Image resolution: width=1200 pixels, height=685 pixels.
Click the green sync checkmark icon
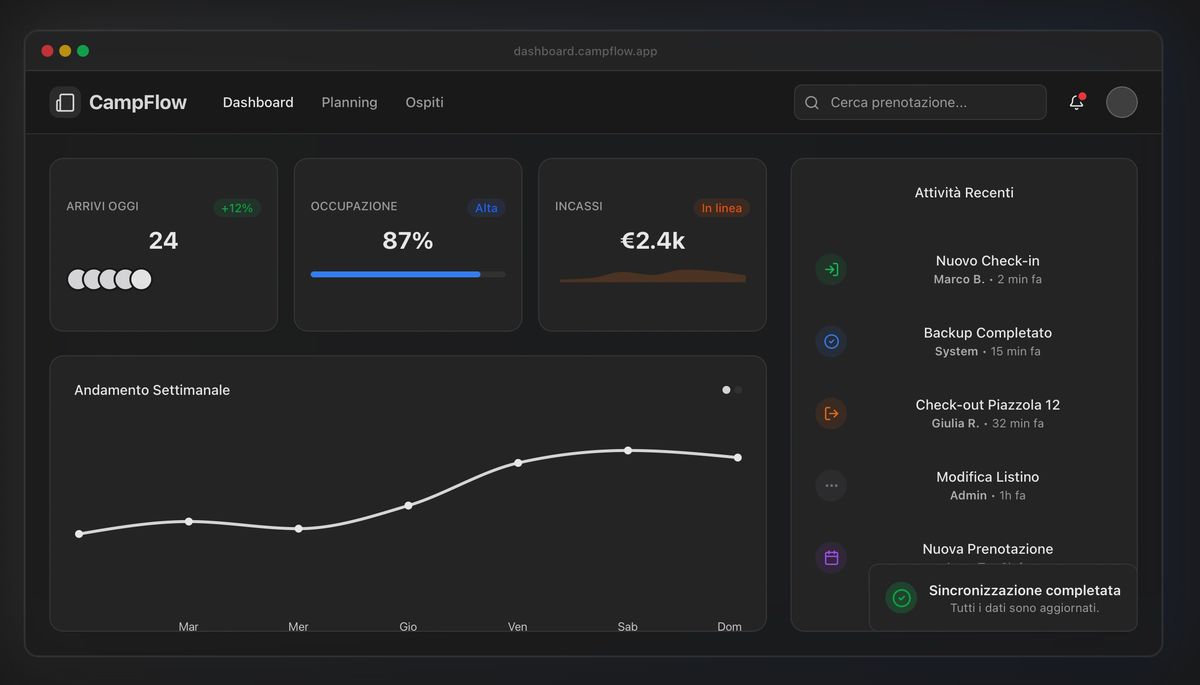(901, 598)
